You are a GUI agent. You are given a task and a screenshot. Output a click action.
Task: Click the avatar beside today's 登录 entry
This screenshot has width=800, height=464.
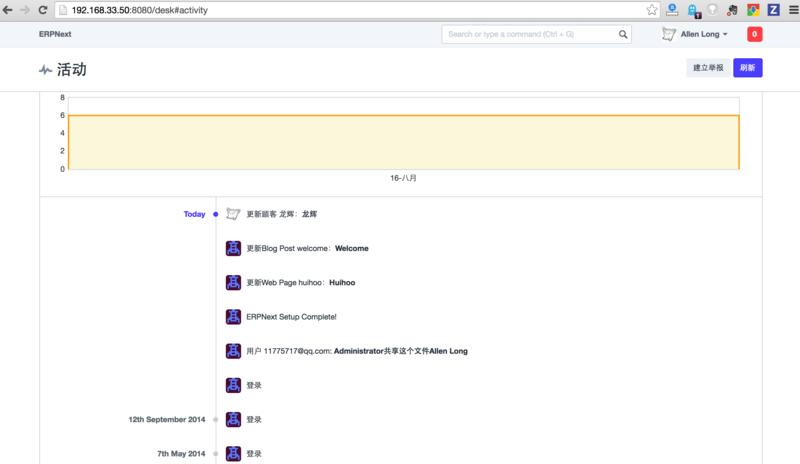click(233, 385)
